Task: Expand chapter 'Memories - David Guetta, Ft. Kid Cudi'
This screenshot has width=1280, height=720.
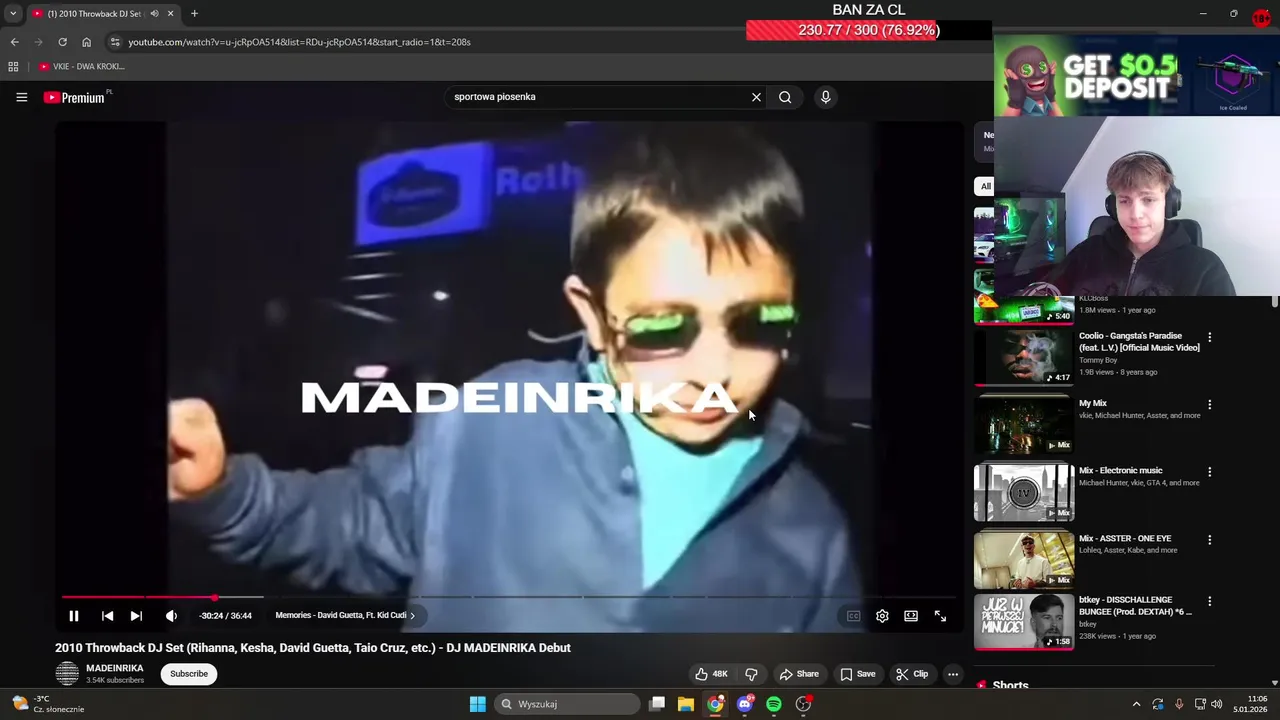Action: pyautogui.click(x=345, y=616)
